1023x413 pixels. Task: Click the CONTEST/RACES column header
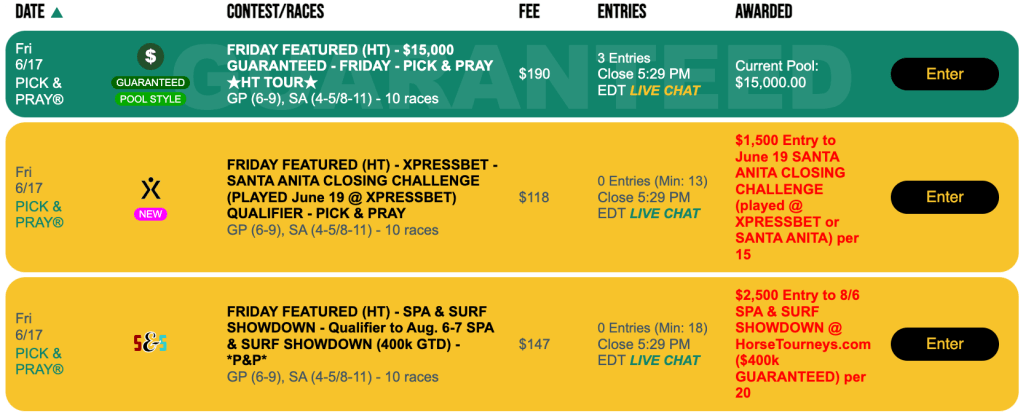pos(275,12)
